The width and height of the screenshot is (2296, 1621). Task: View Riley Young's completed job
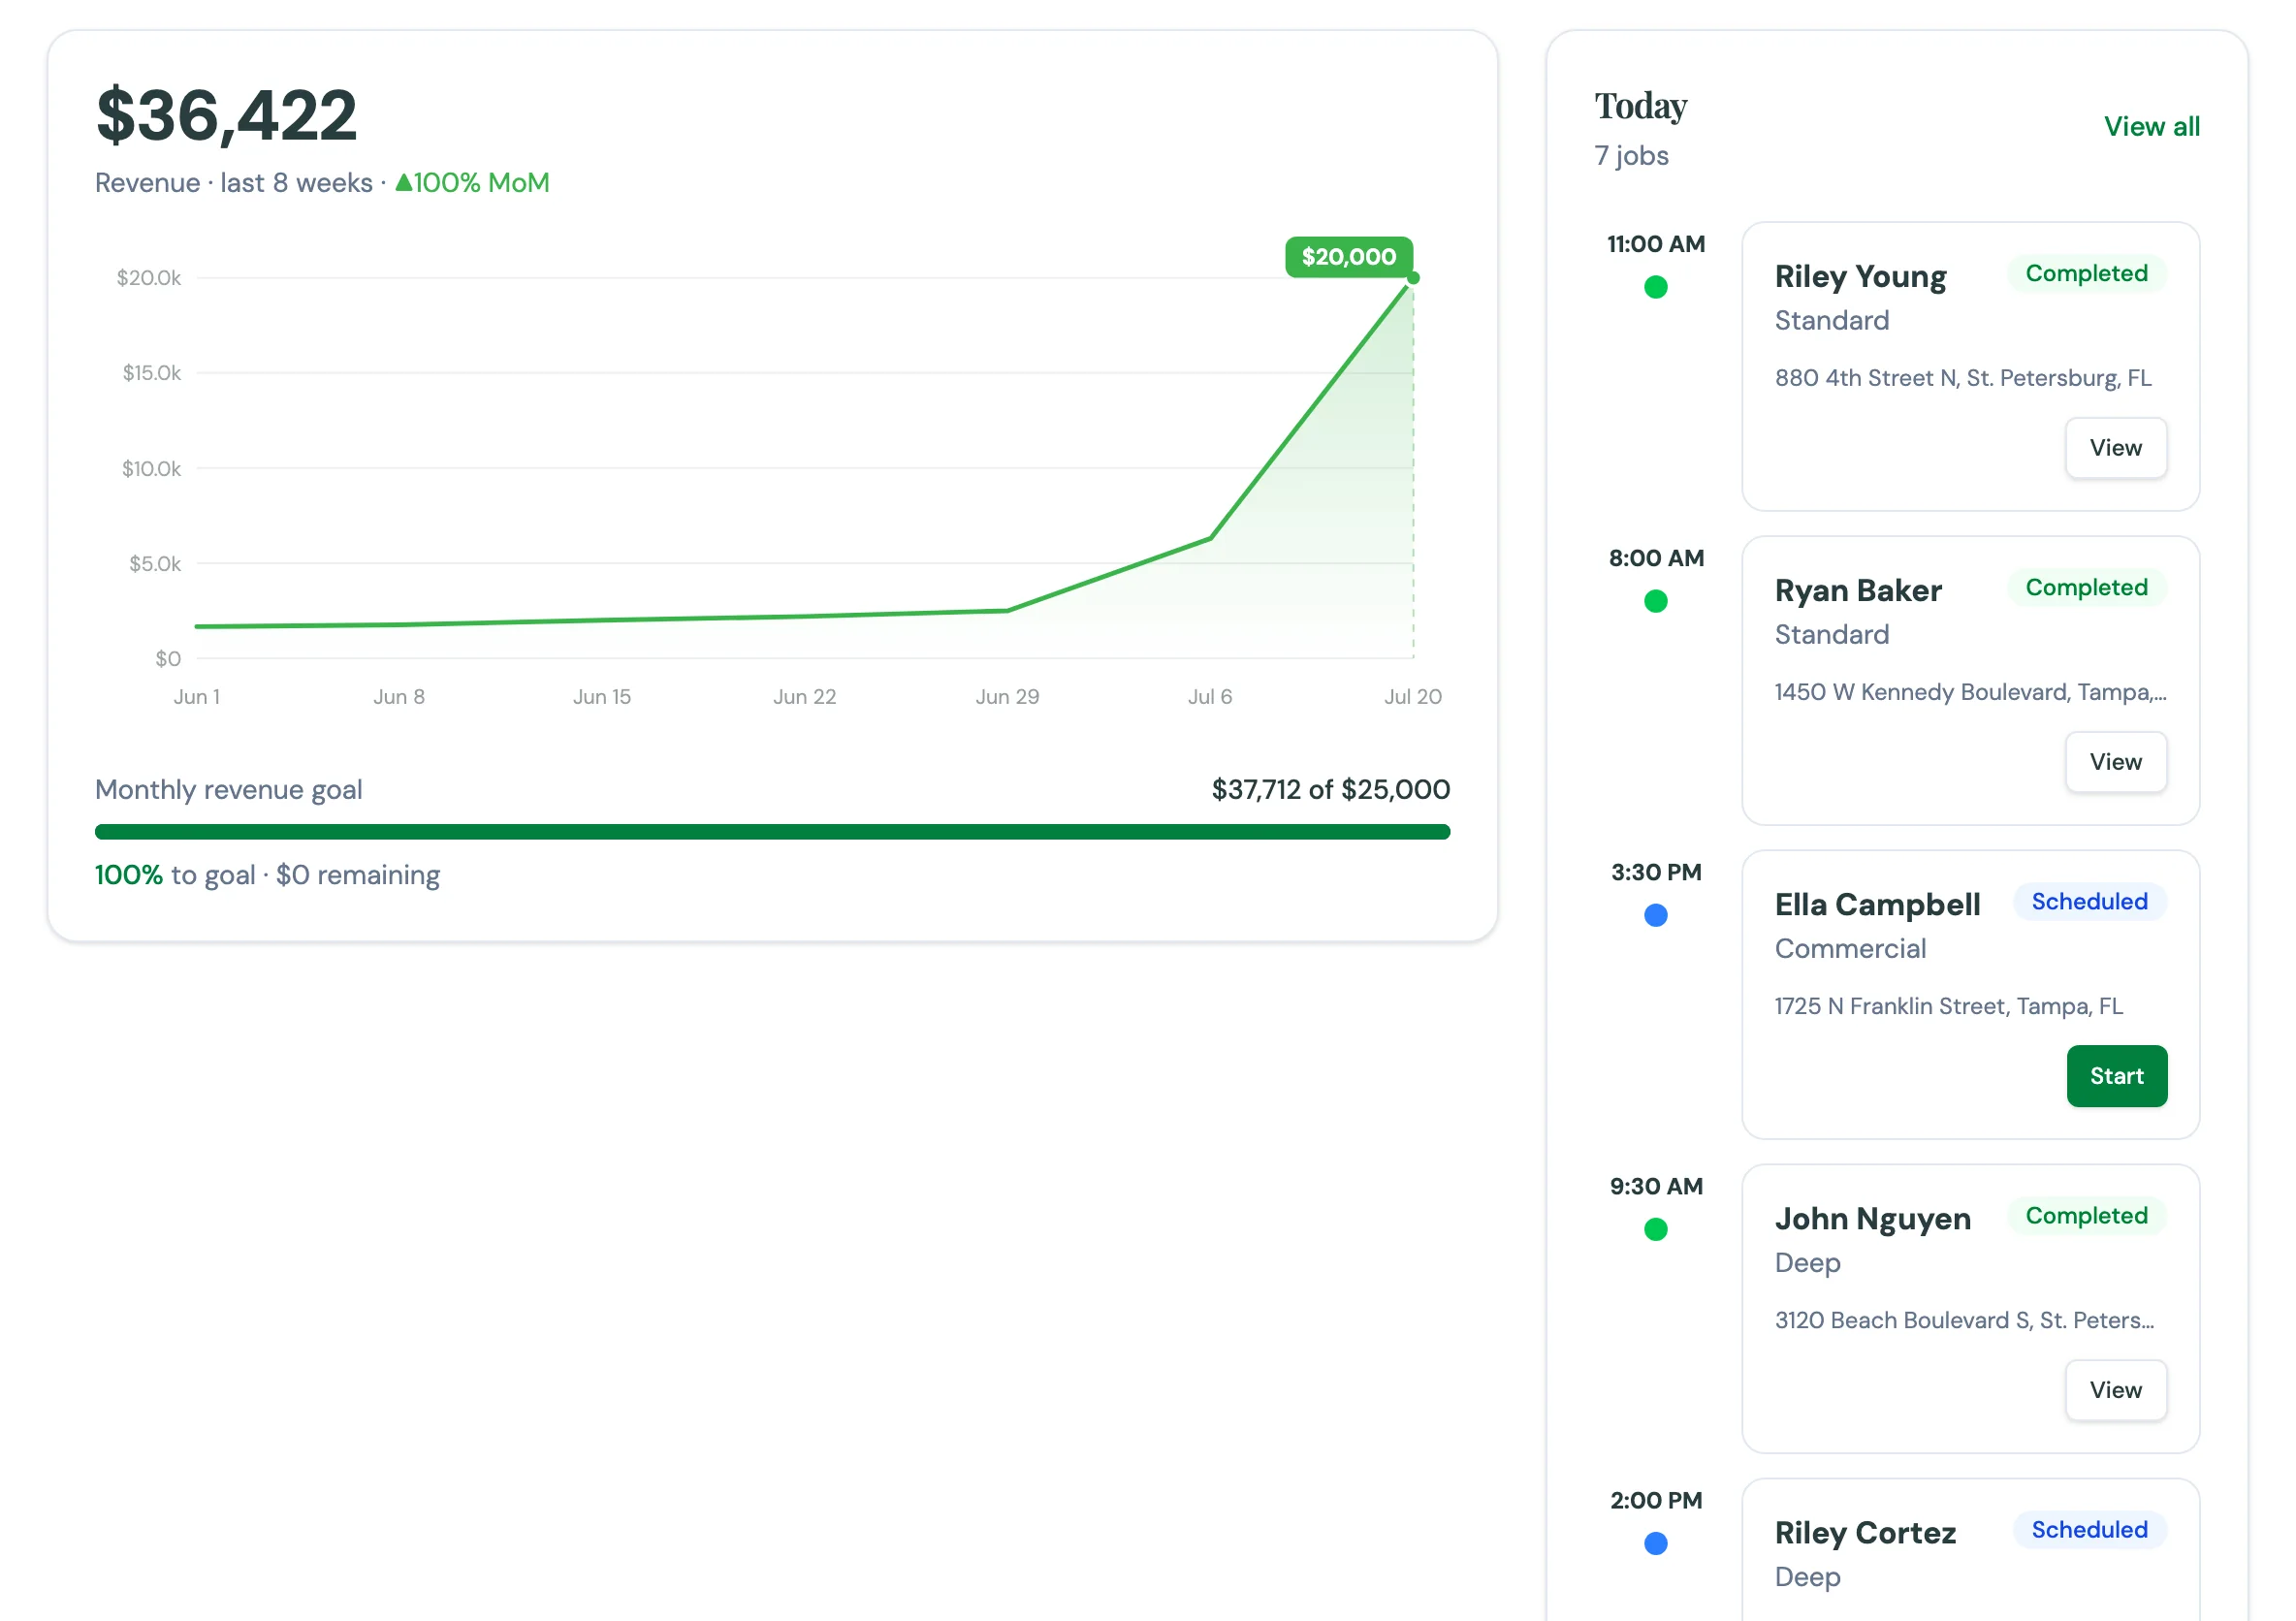(2115, 448)
